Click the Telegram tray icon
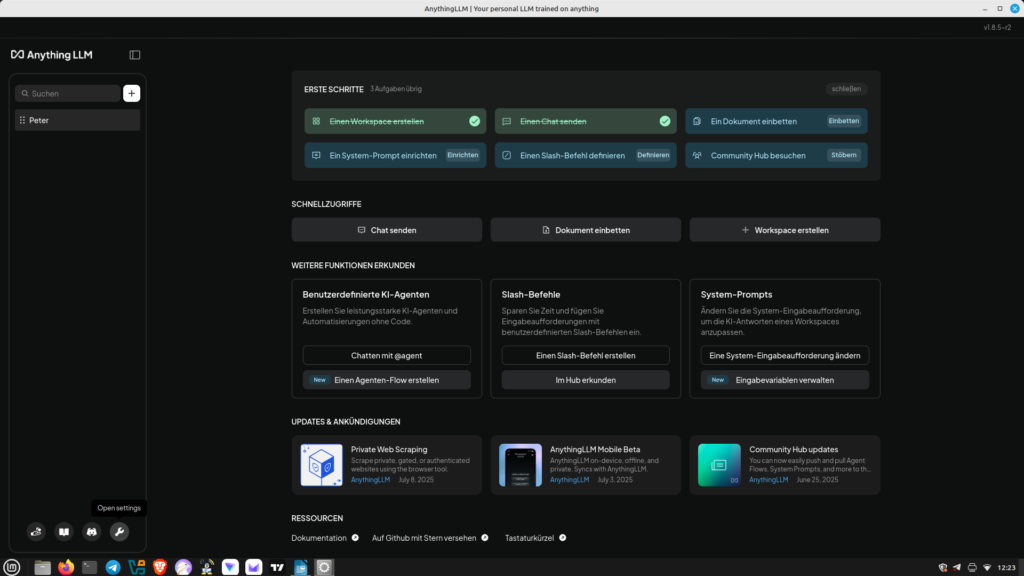This screenshot has width=1024, height=576. click(957, 568)
